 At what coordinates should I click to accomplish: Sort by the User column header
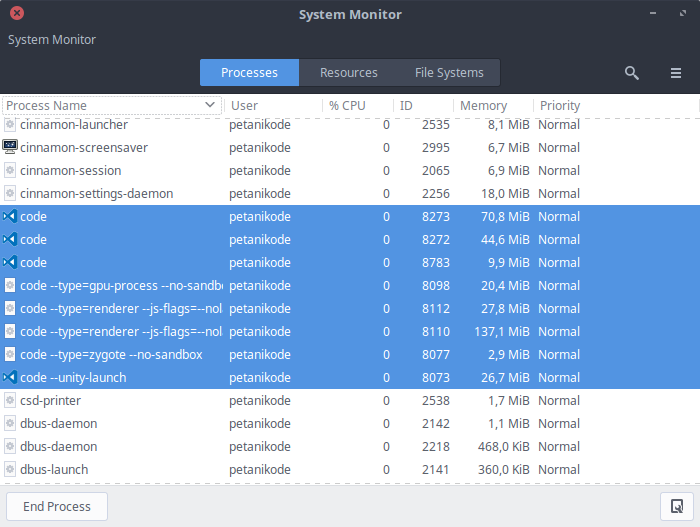(x=273, y=105)
